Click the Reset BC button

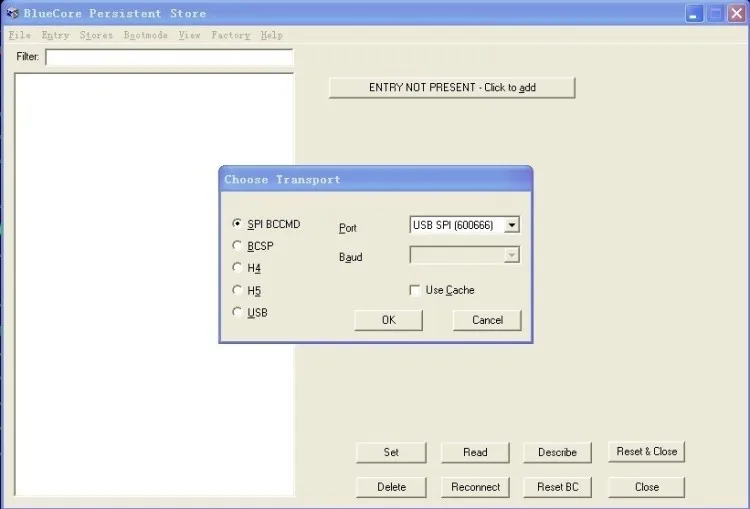[x=557, y=487]
